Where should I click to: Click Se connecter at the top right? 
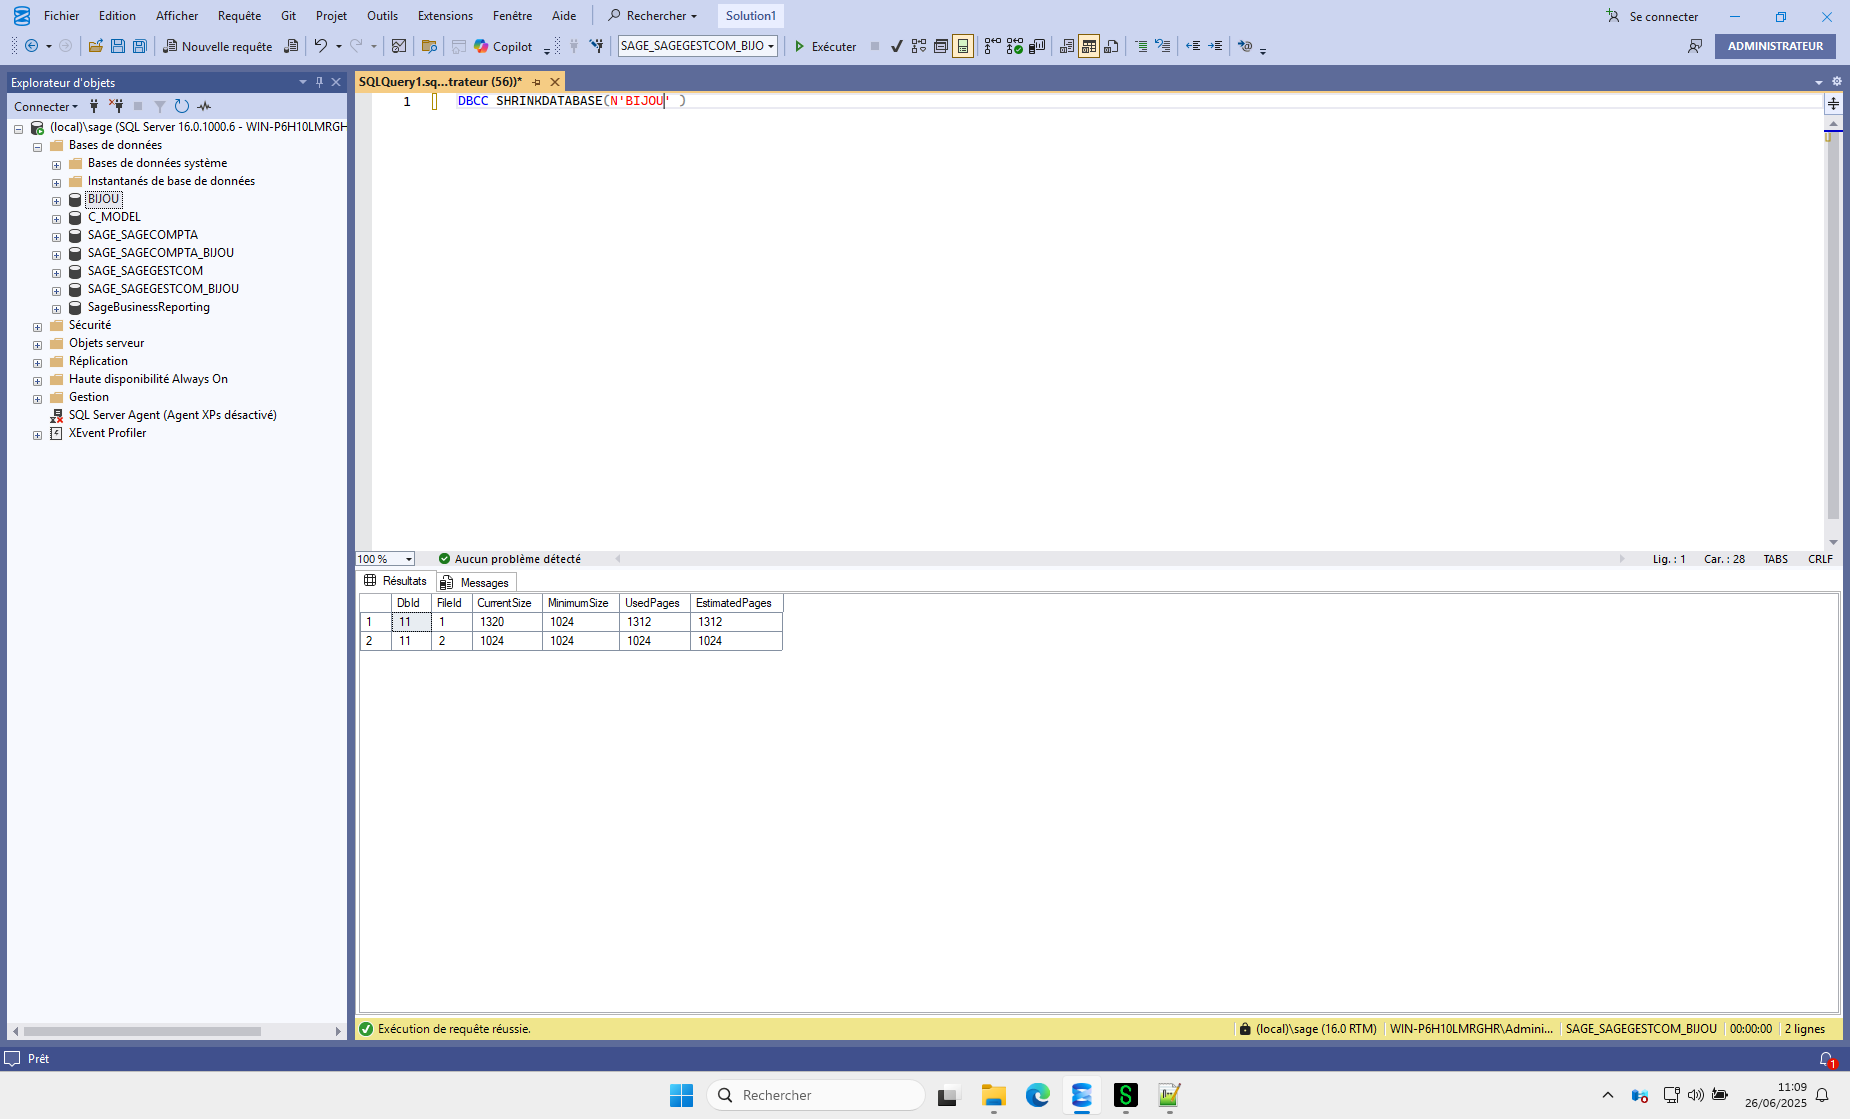(x=1652, y=16)
